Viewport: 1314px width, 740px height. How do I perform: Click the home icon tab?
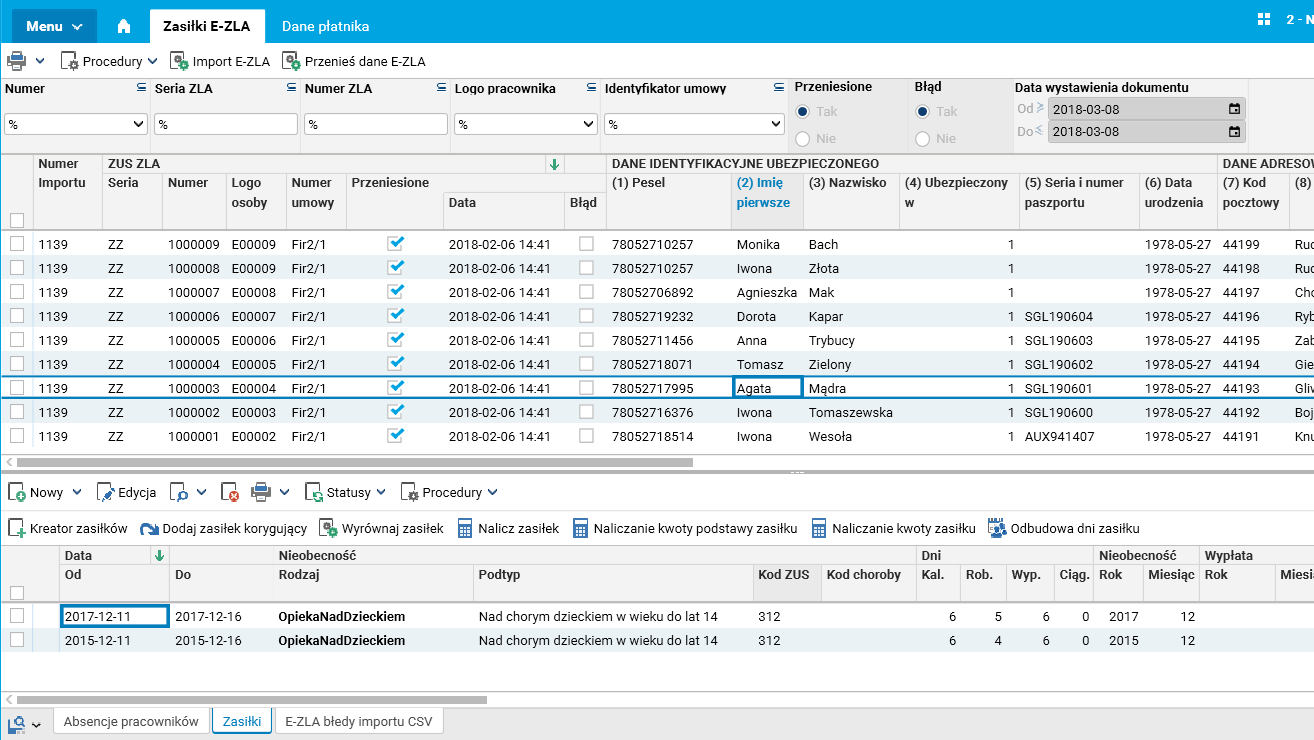click(x=124, y=26)
